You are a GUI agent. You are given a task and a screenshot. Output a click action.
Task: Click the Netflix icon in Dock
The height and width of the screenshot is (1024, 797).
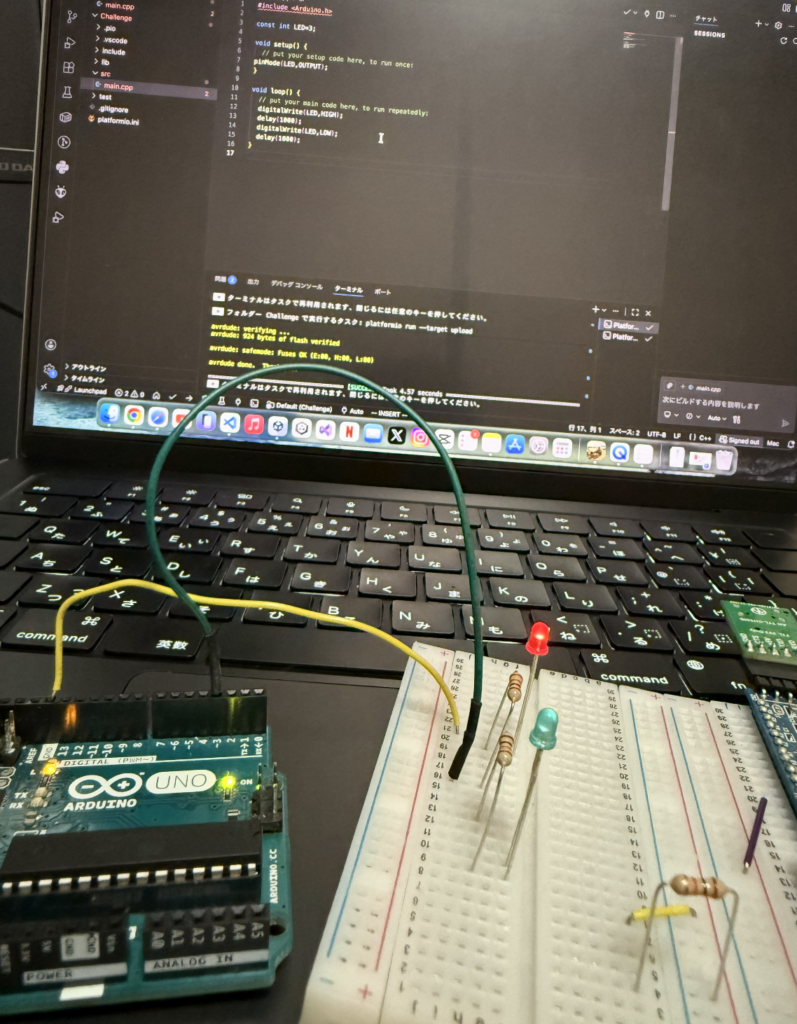[x=349, y=431]
